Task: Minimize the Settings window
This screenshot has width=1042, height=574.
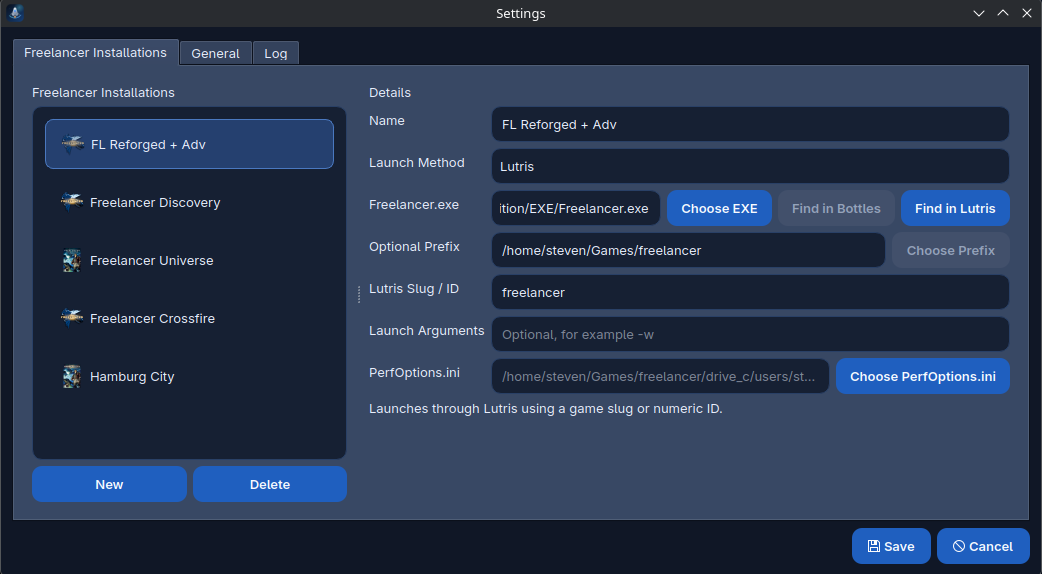Action: pos(979,13)
